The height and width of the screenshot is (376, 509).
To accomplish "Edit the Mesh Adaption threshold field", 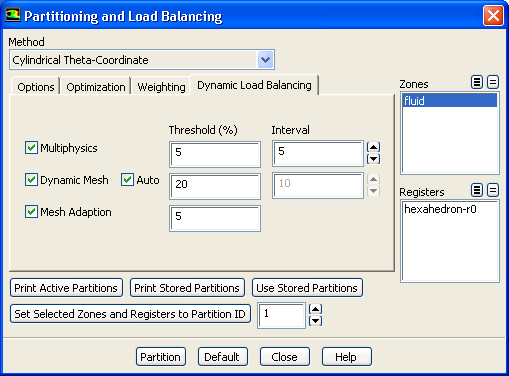I will (x=215, y=218).
